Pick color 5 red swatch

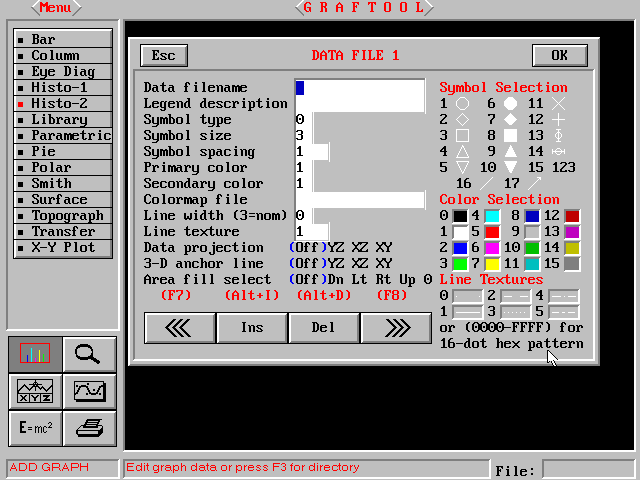point(492,232)
